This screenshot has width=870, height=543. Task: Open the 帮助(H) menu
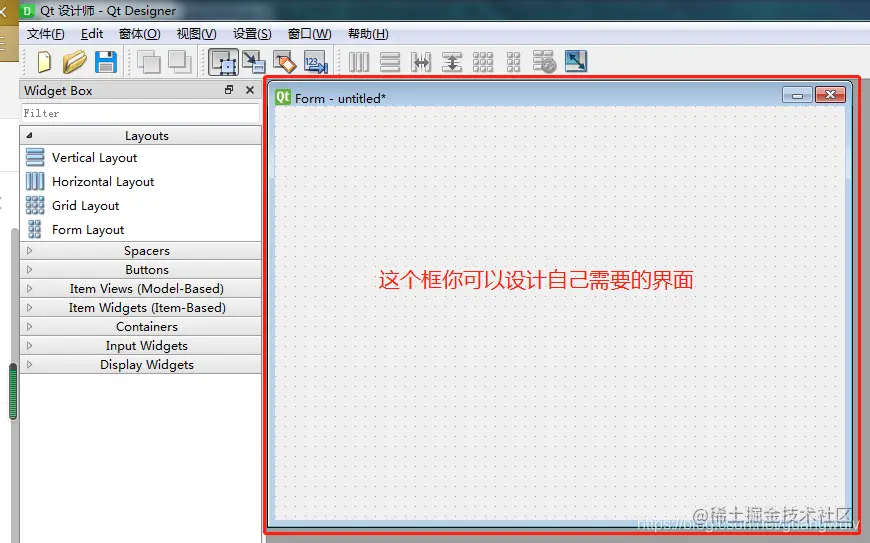point(368,34)
